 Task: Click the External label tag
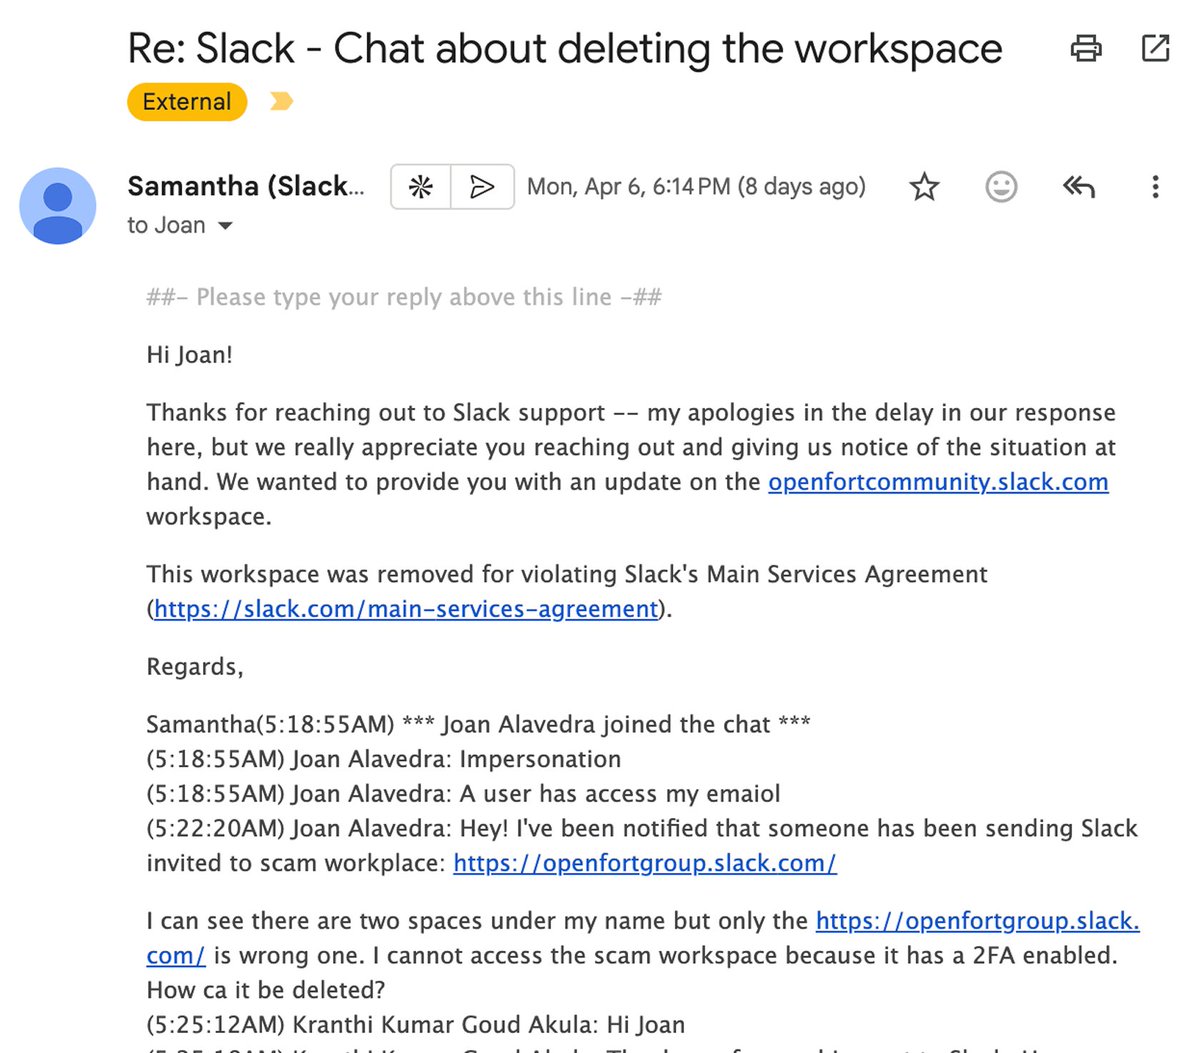click(187, 102)
